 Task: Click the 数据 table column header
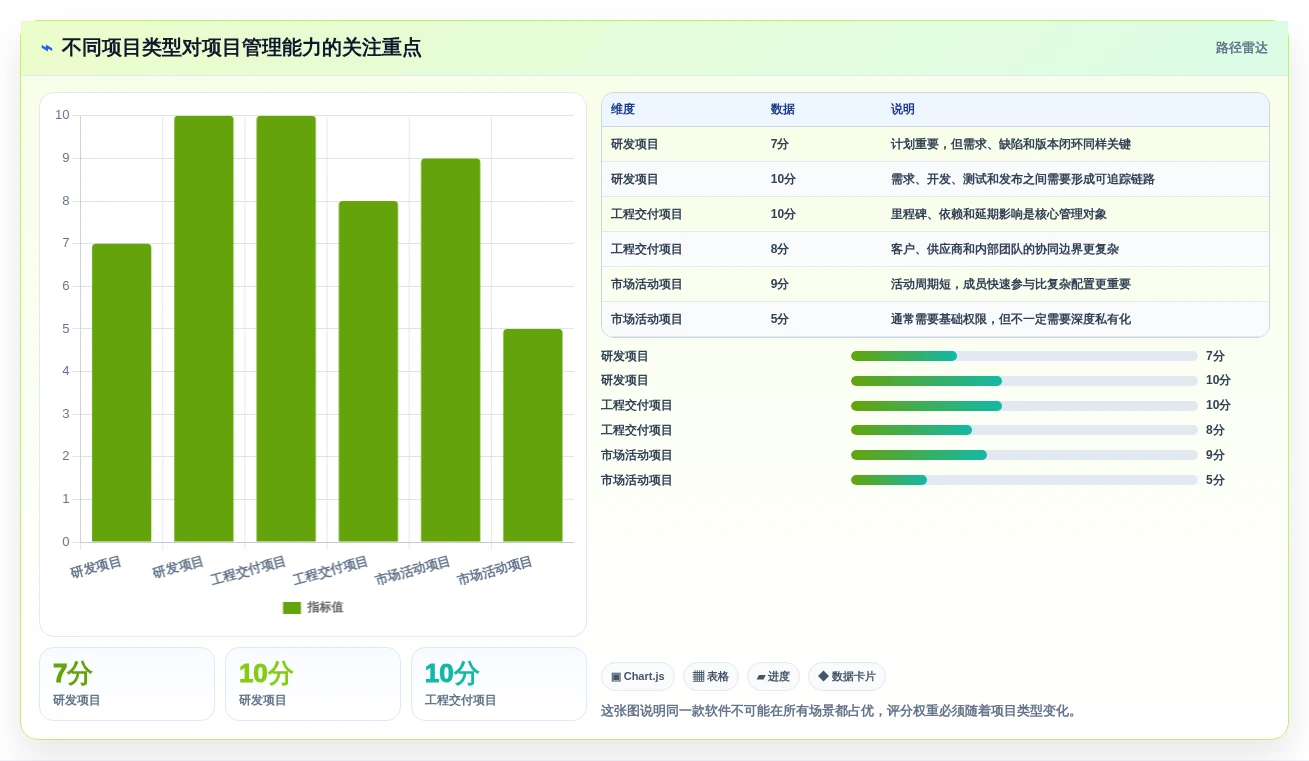click(783, 110)
